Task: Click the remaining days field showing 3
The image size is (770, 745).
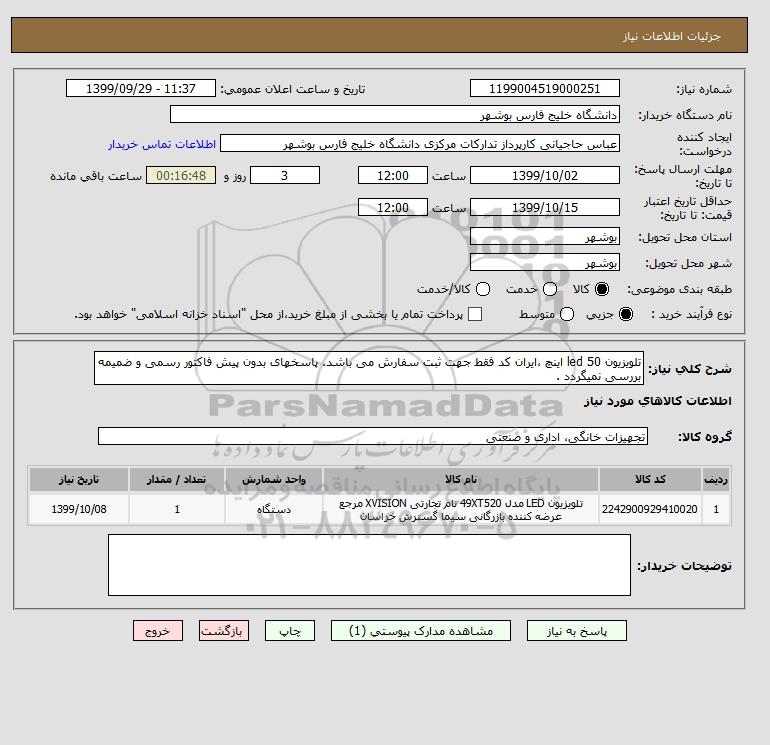Action: click(285, 175)
